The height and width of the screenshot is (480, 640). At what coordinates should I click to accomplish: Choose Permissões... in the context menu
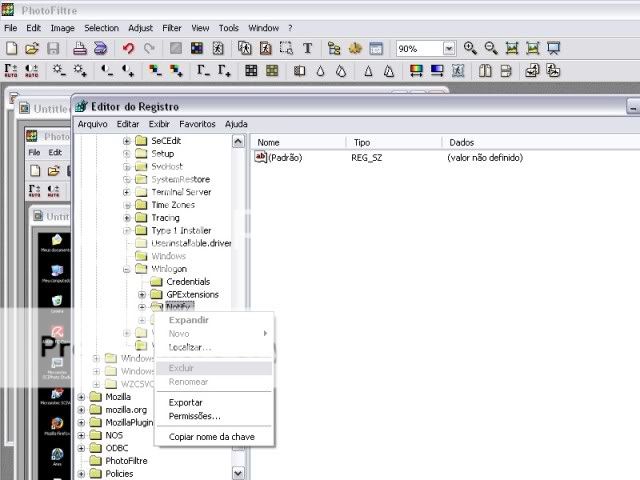[x=214, y=416]
